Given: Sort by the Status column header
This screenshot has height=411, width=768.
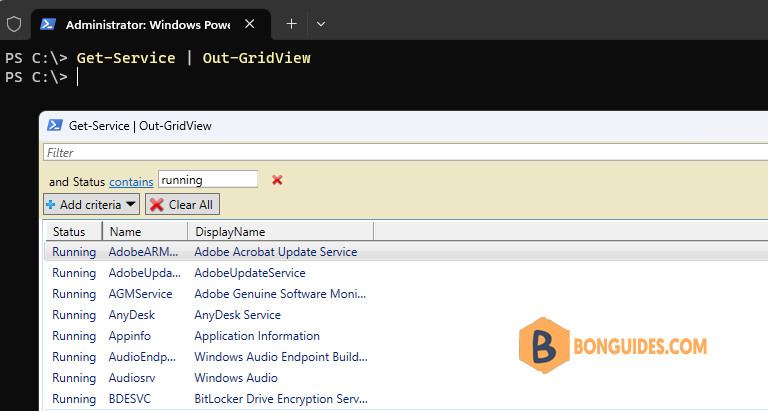Looking at the screenshot, I should pos(73,231).
